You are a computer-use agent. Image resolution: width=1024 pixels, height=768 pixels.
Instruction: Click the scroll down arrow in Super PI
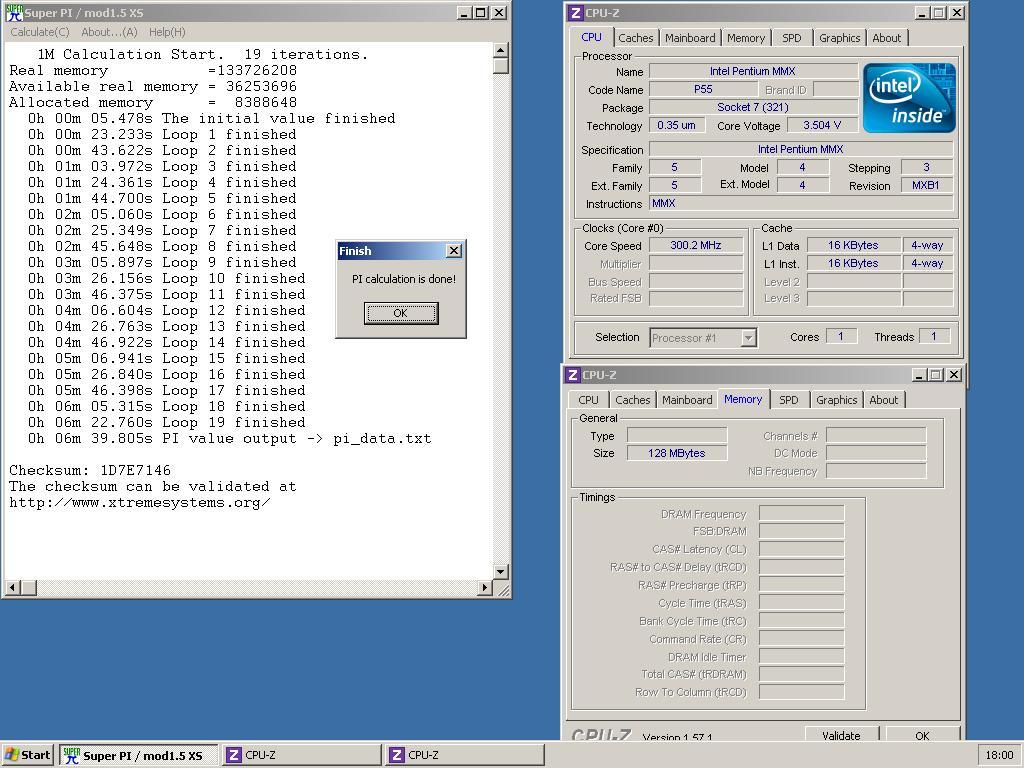(501, 572)
